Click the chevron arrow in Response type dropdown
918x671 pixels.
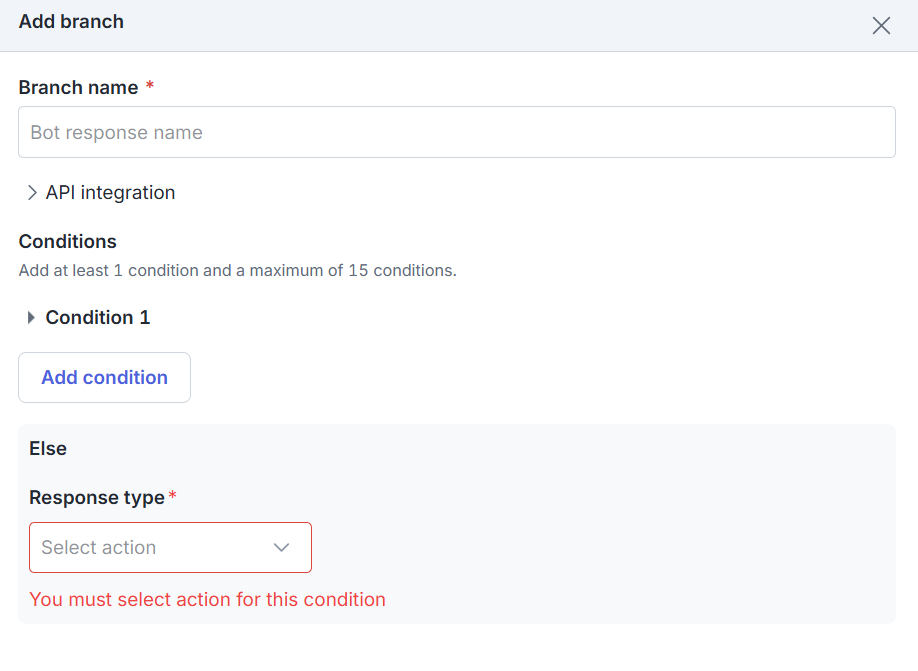282,547
